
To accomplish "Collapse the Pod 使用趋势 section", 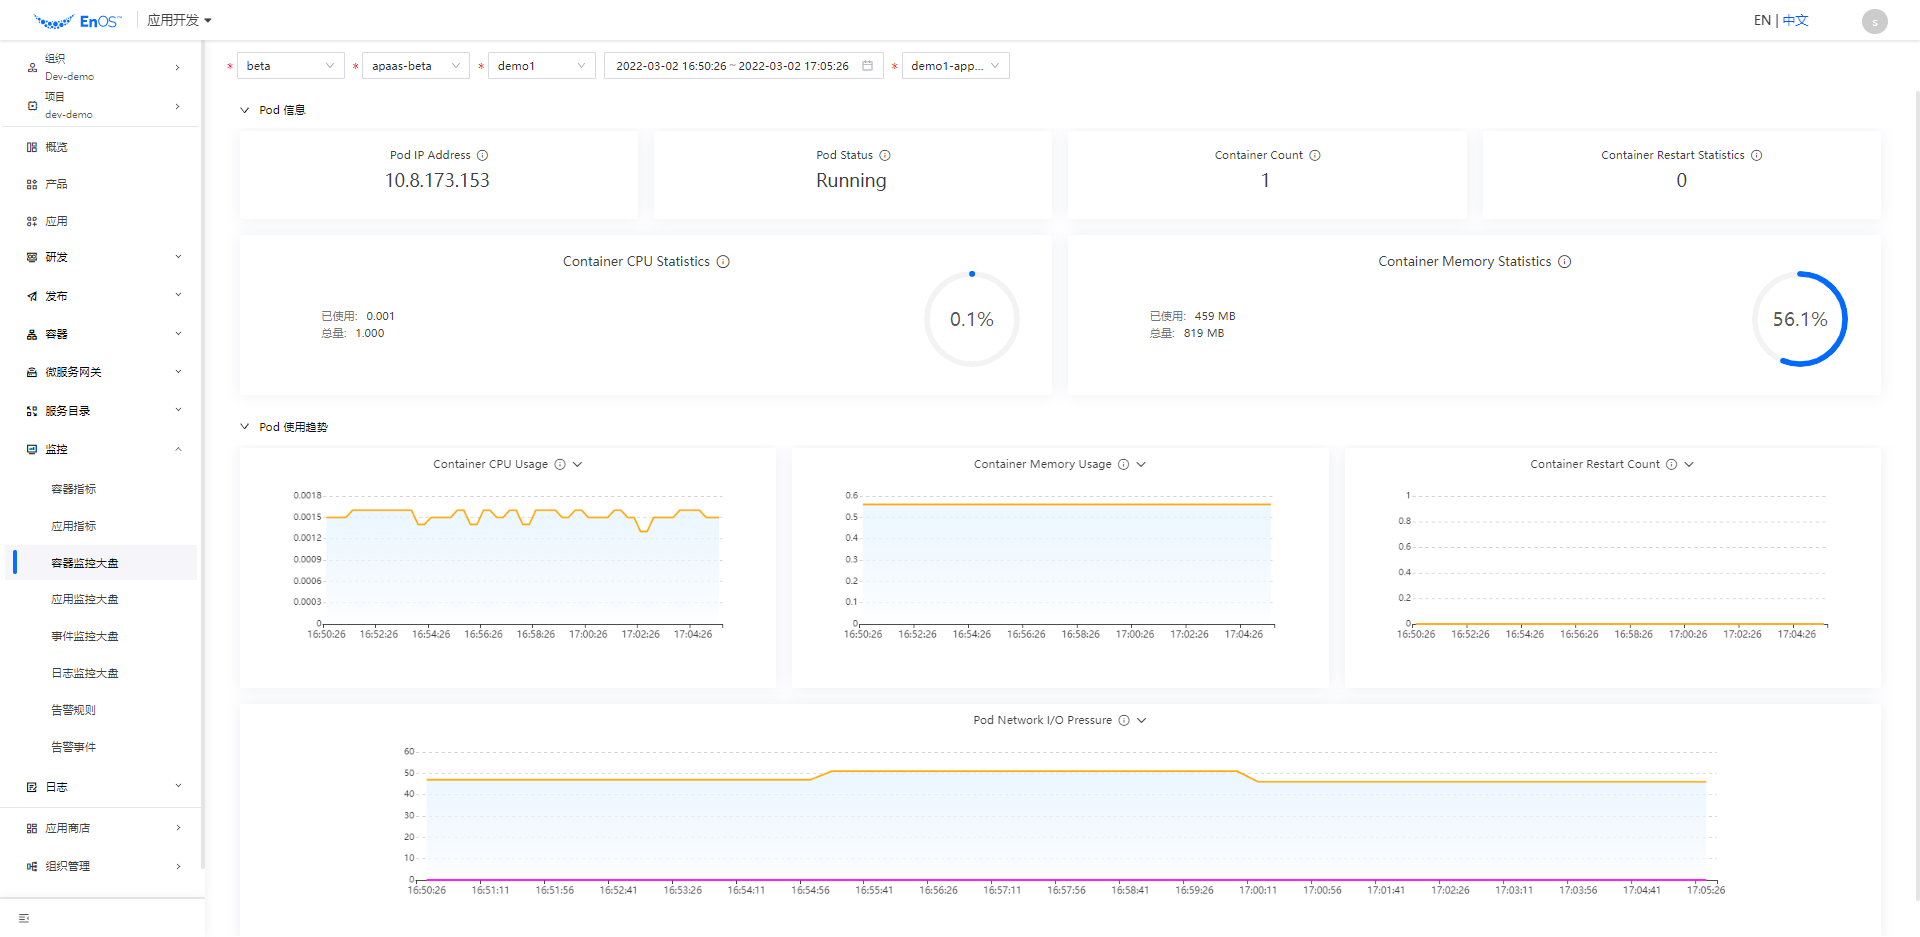I will pos(245,426).
